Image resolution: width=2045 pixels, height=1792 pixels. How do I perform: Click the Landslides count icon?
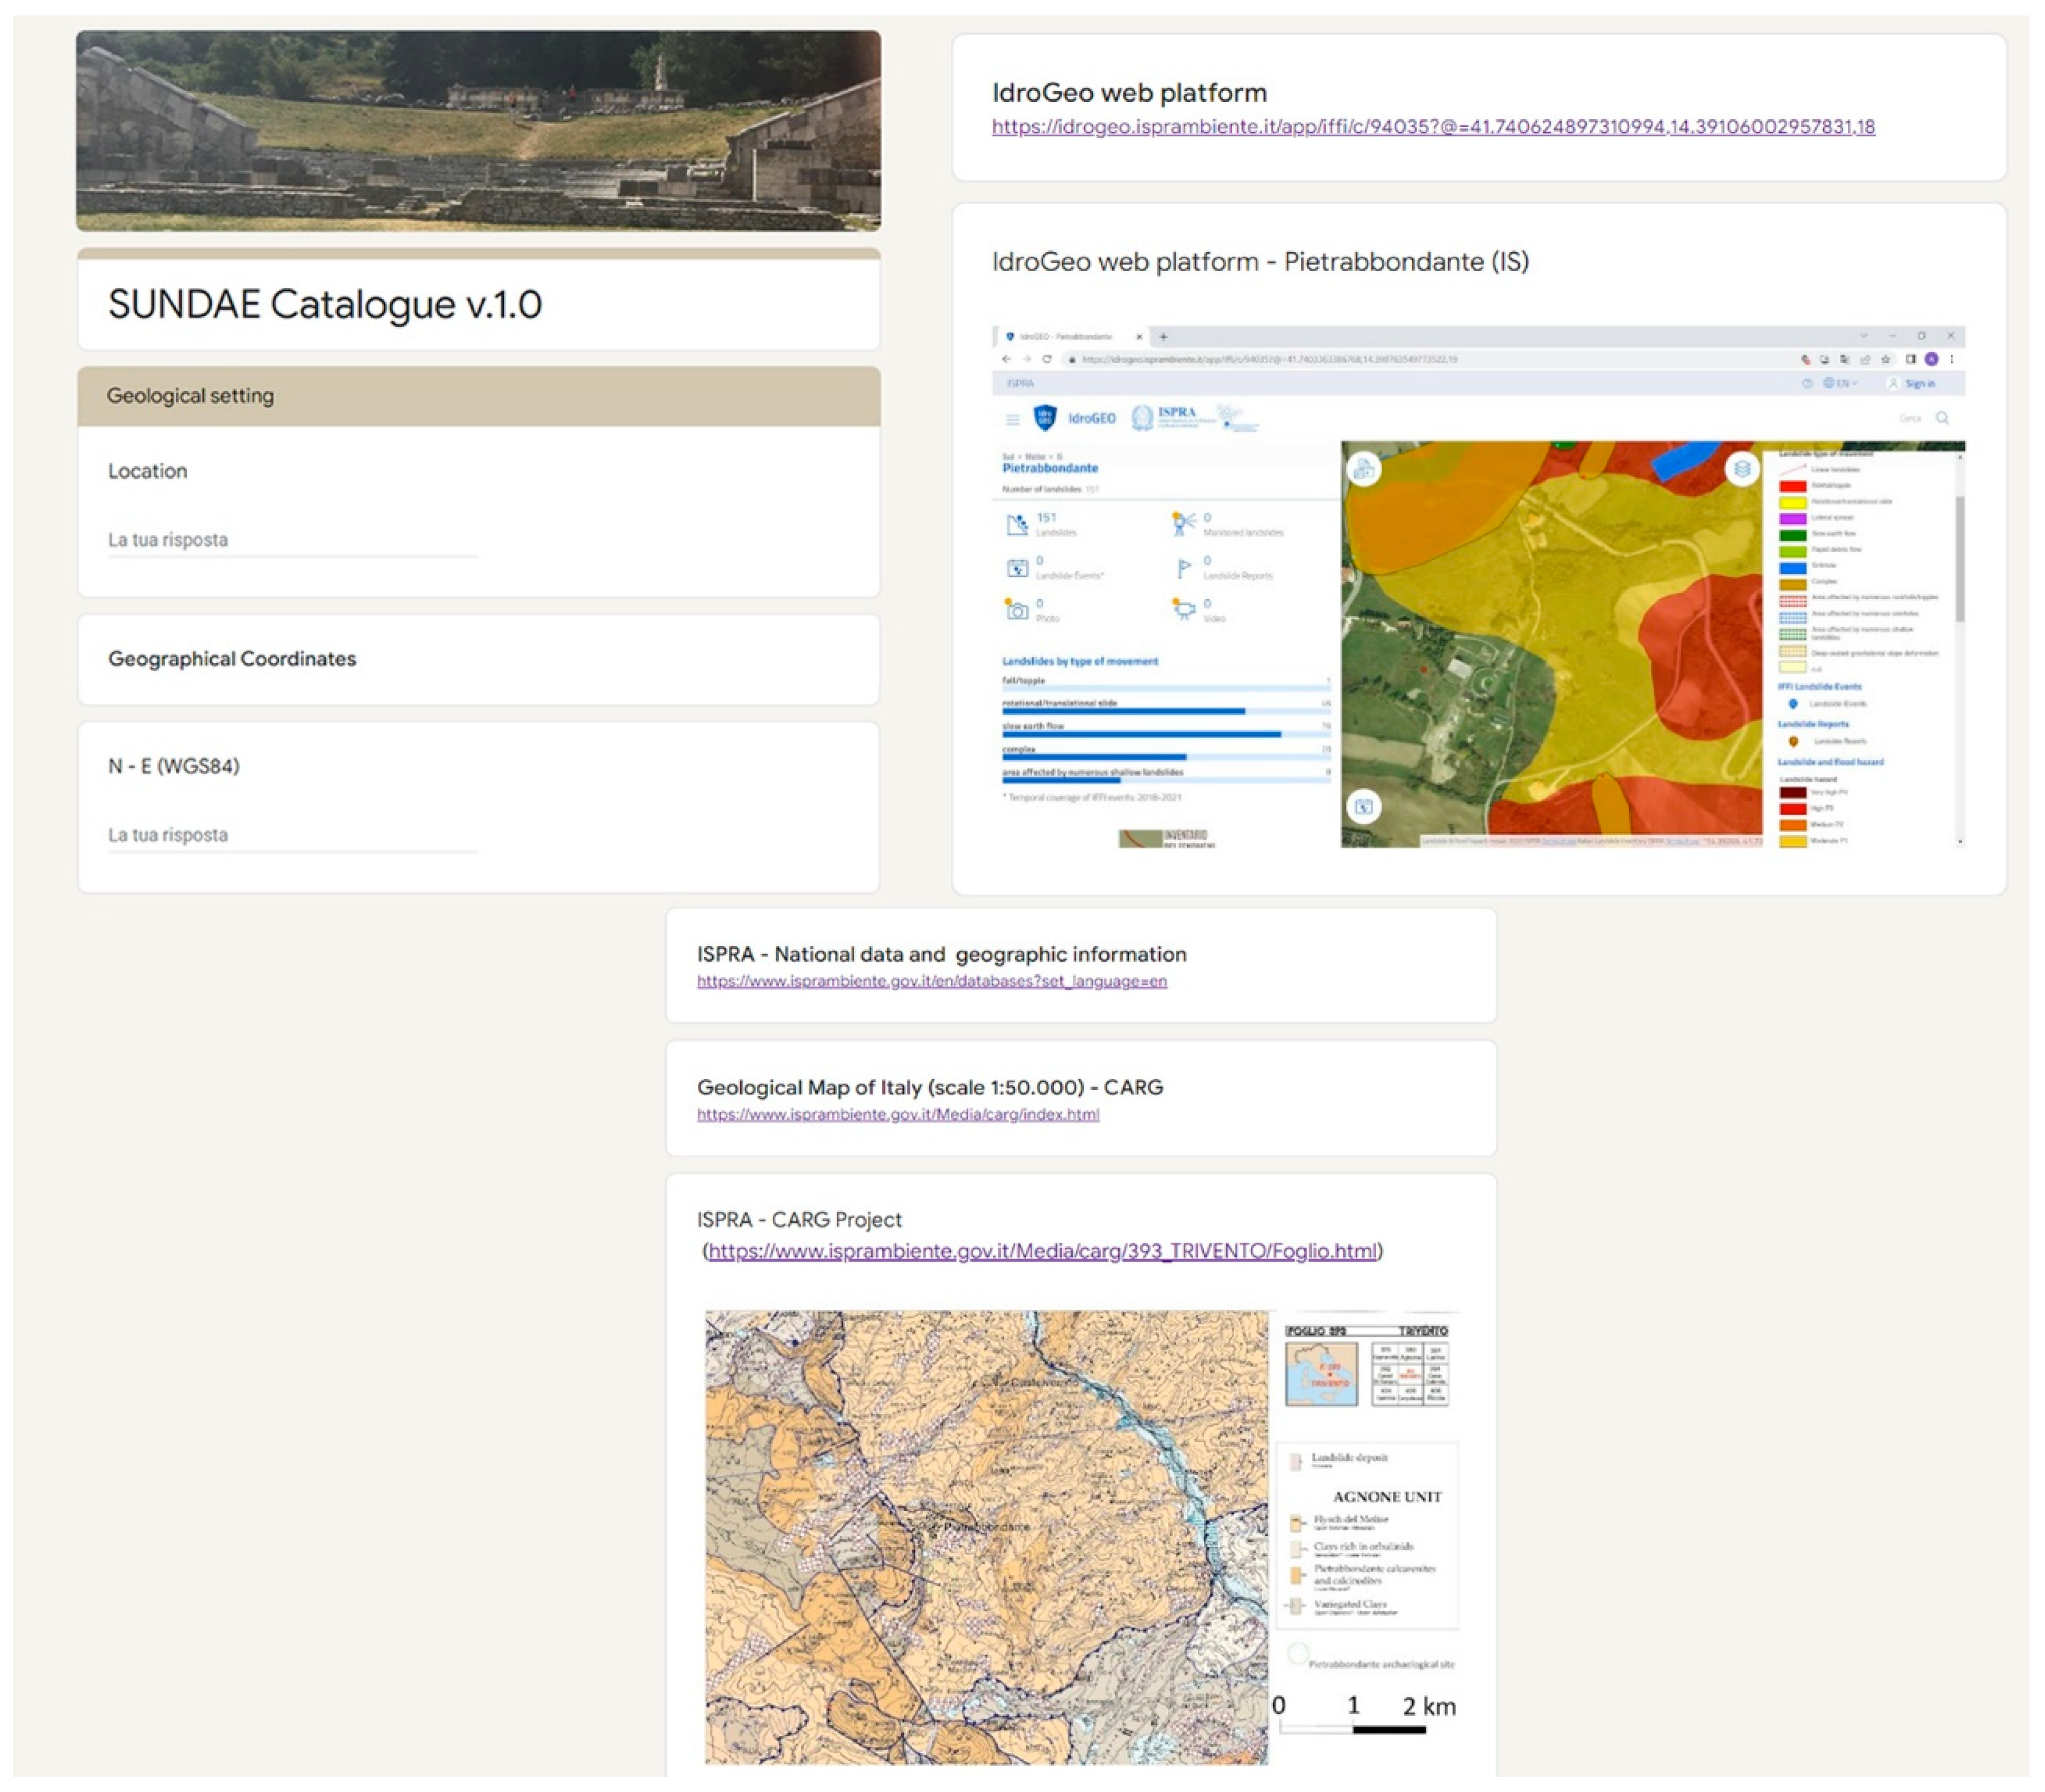1017,524
